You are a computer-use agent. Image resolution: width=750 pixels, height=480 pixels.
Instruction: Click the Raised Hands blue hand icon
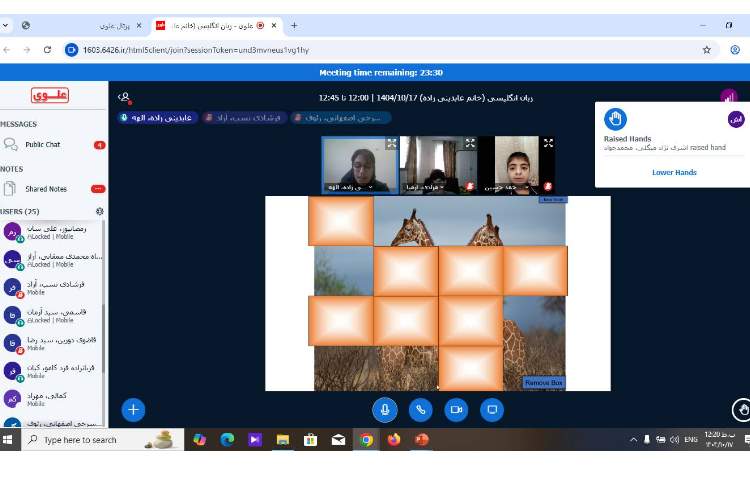[616, 118]
